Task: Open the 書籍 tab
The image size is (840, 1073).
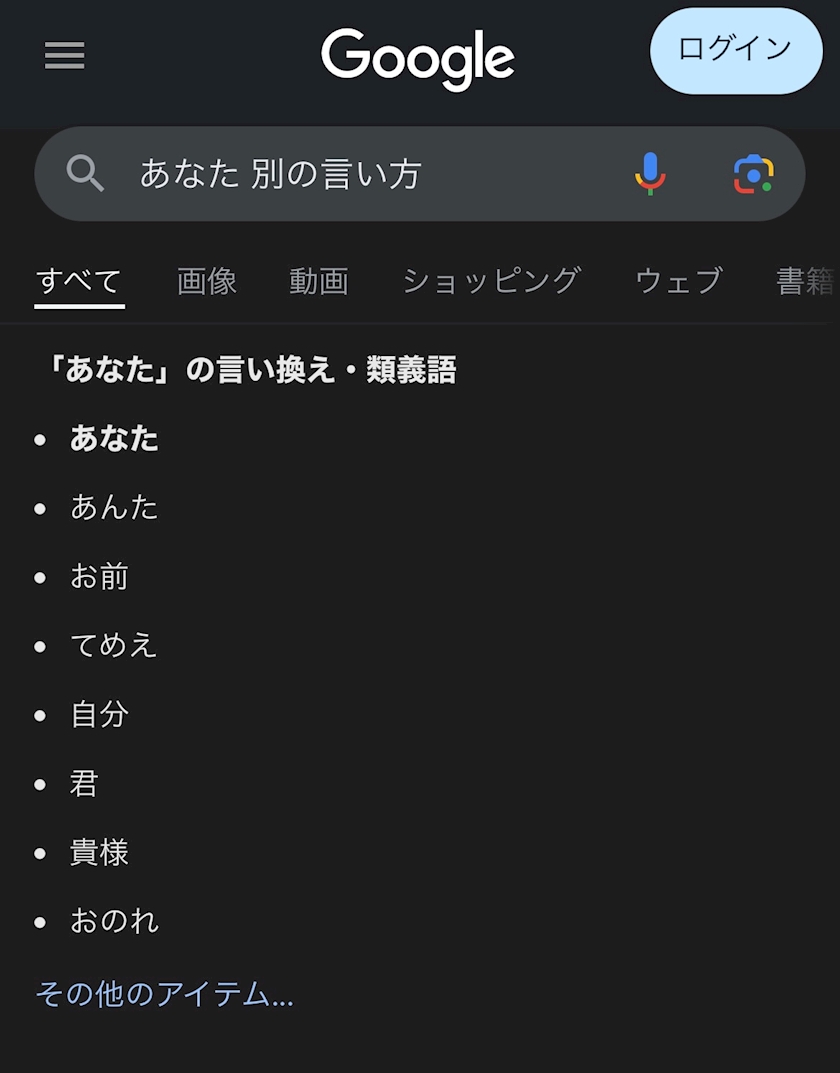Action: [806, 281]
